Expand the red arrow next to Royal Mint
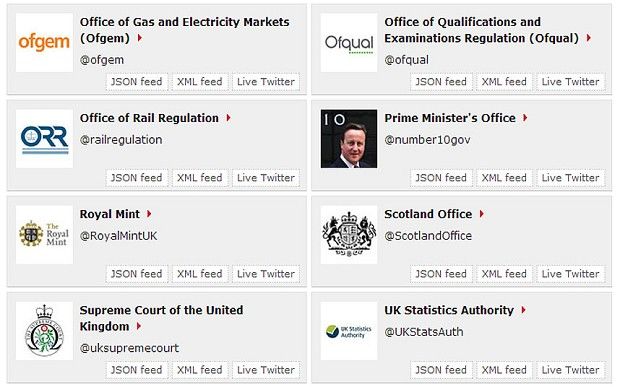 pos(149,214)
